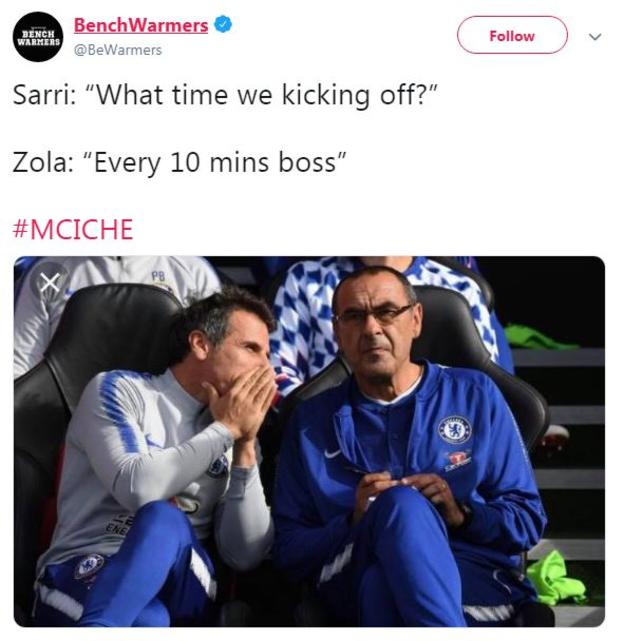Click the Chelsea crest on the blue jacket

click(454, 429)
